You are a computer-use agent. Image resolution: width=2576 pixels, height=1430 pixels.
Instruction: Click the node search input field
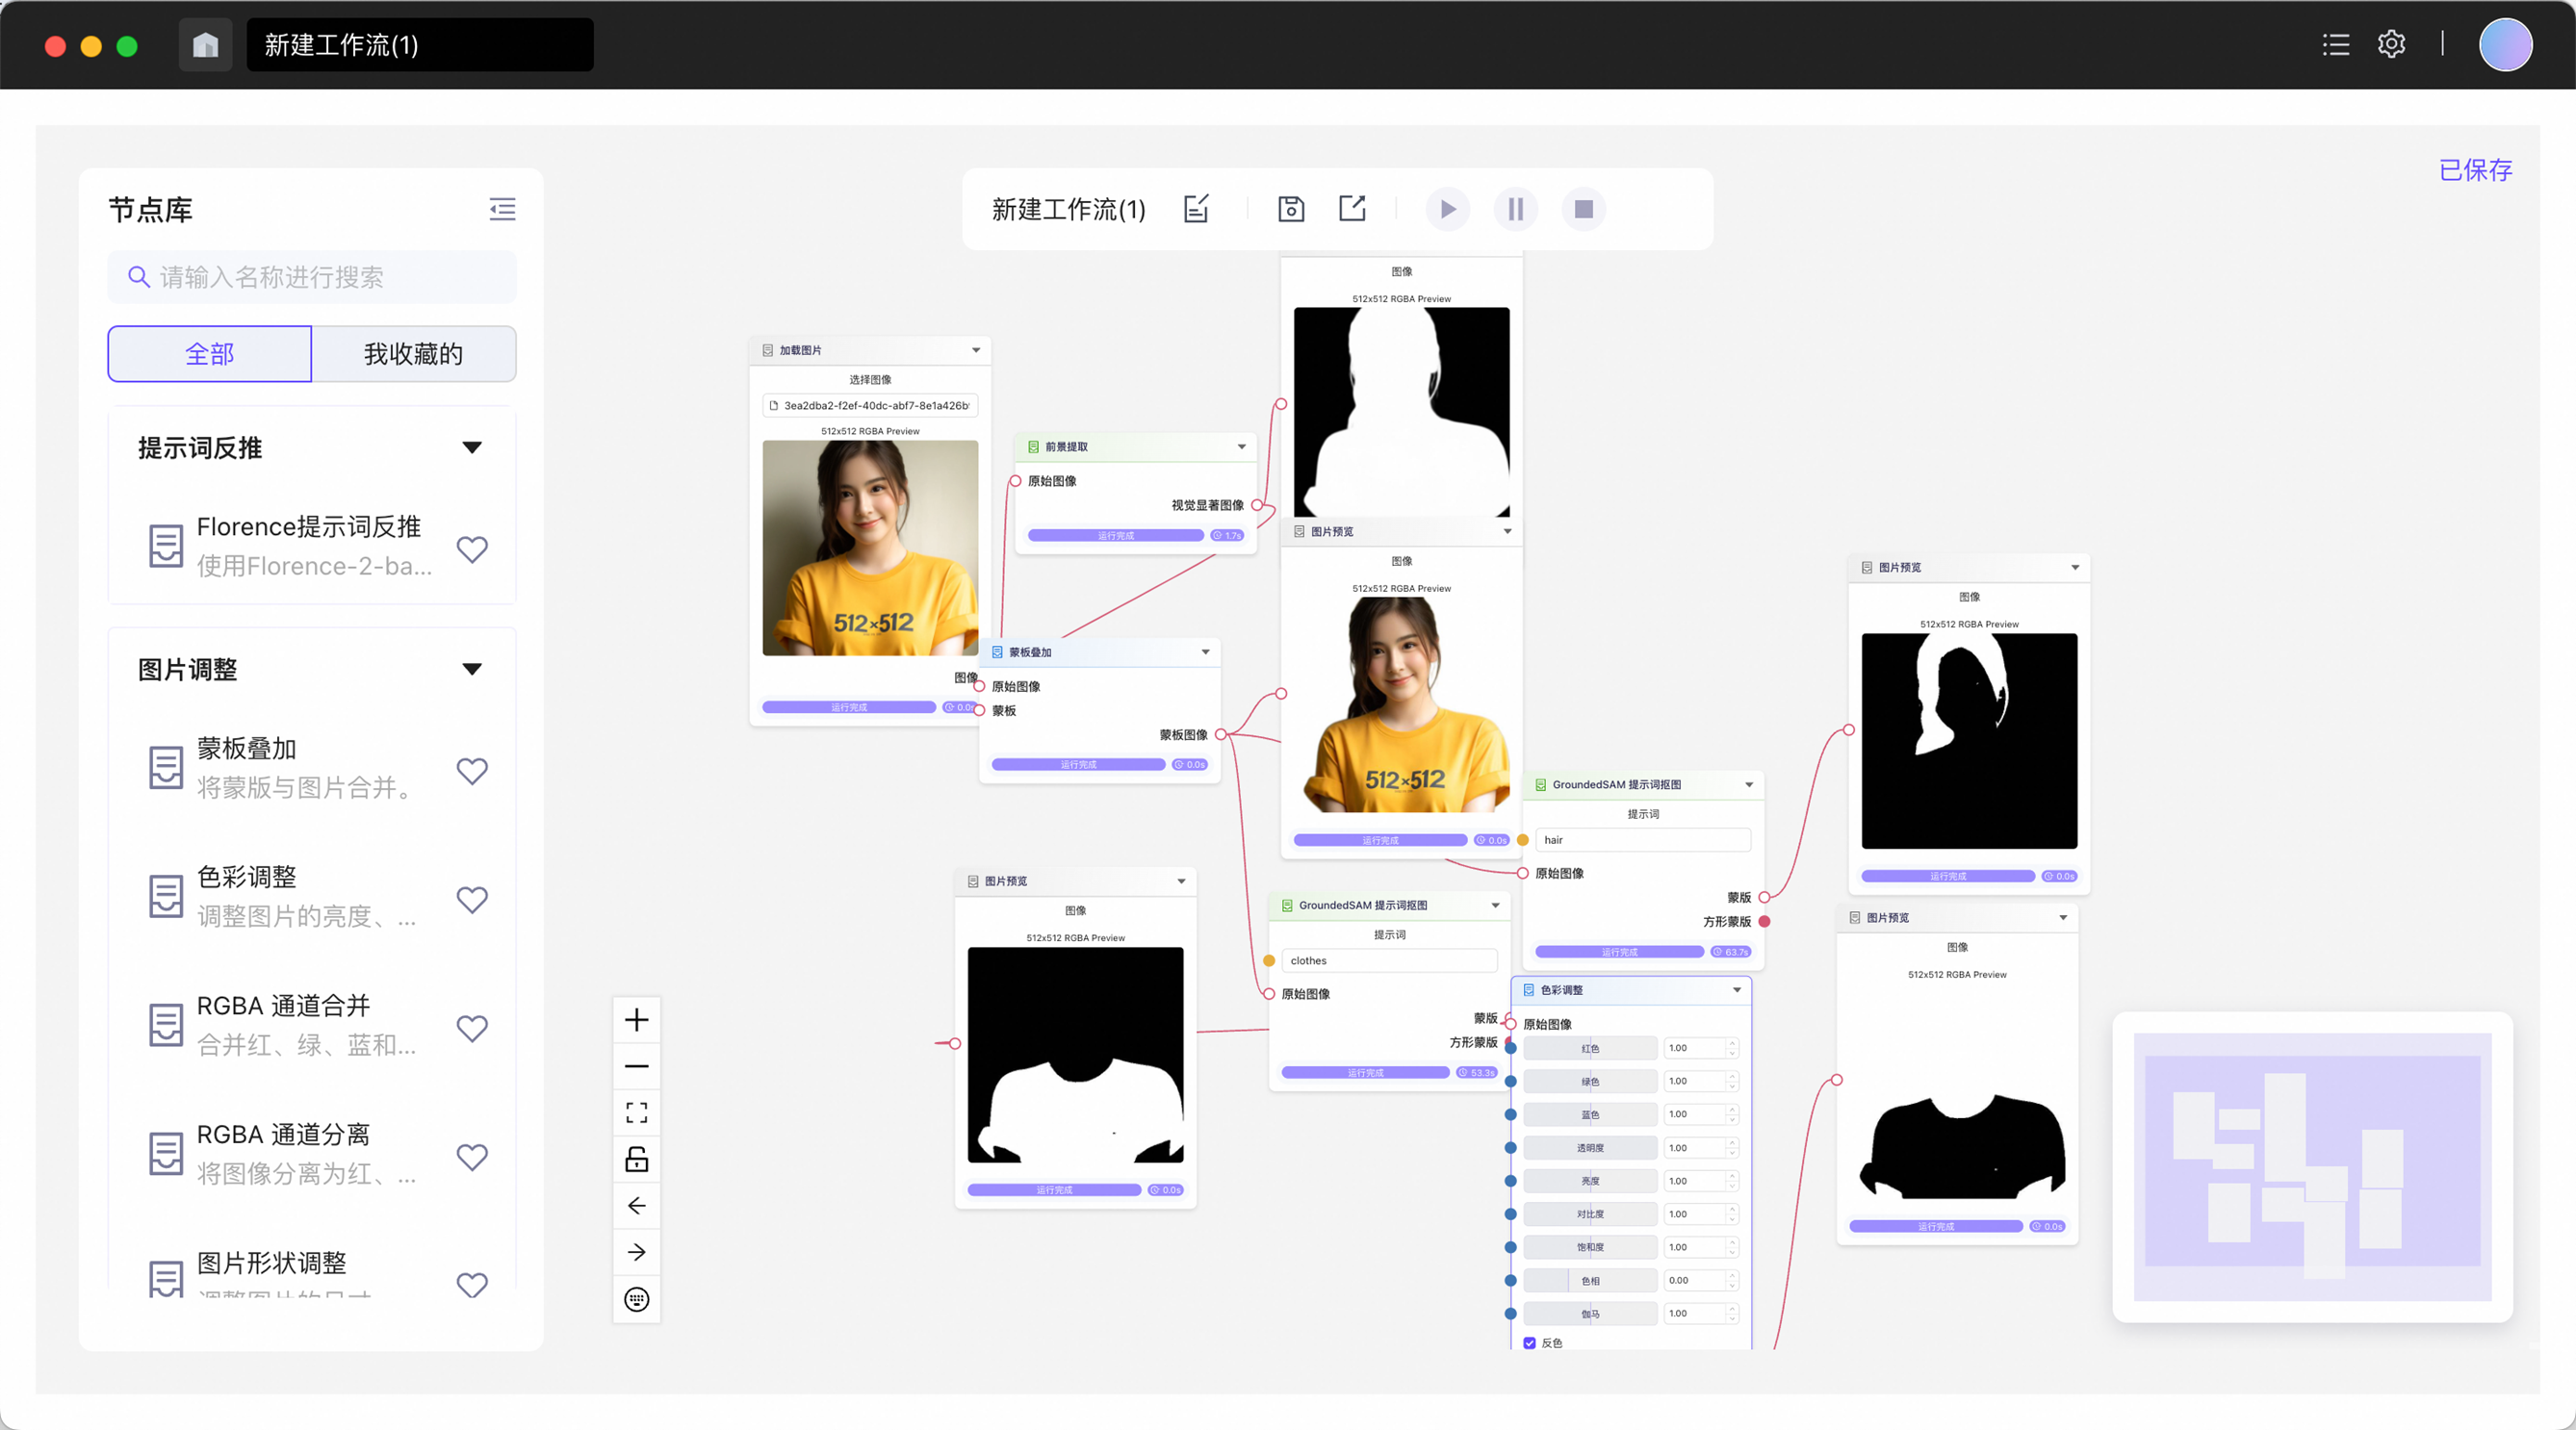pos(312,277)
